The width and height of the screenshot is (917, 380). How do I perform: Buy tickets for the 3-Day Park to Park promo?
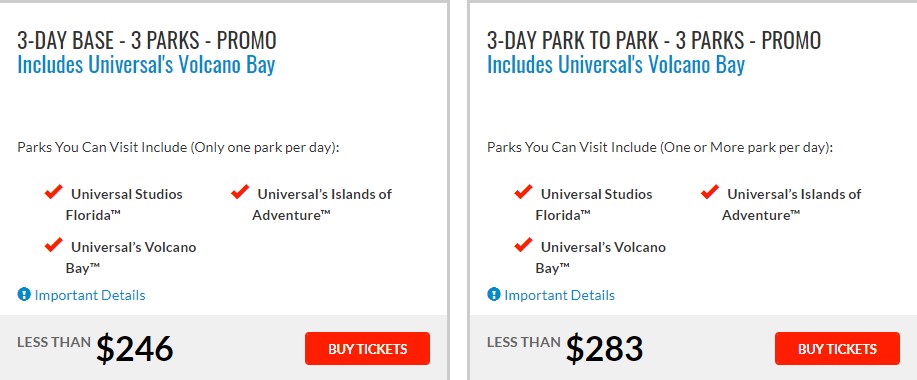(837, 348)
